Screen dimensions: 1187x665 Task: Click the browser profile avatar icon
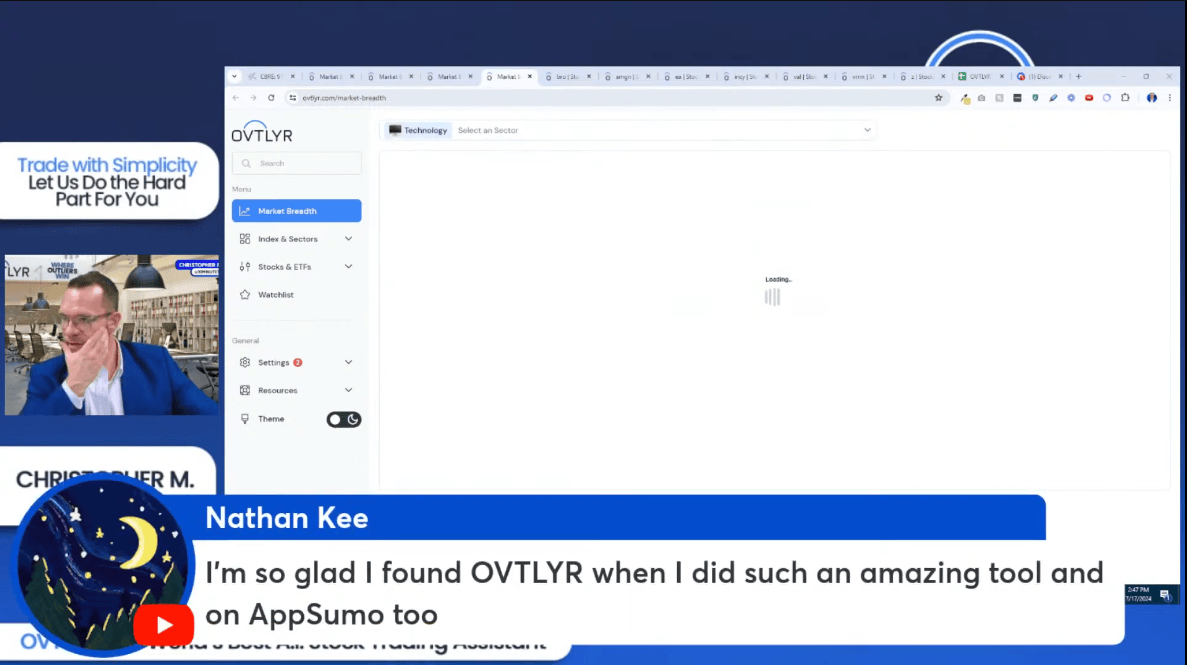pyautogui.click(x=1151, y=98)
